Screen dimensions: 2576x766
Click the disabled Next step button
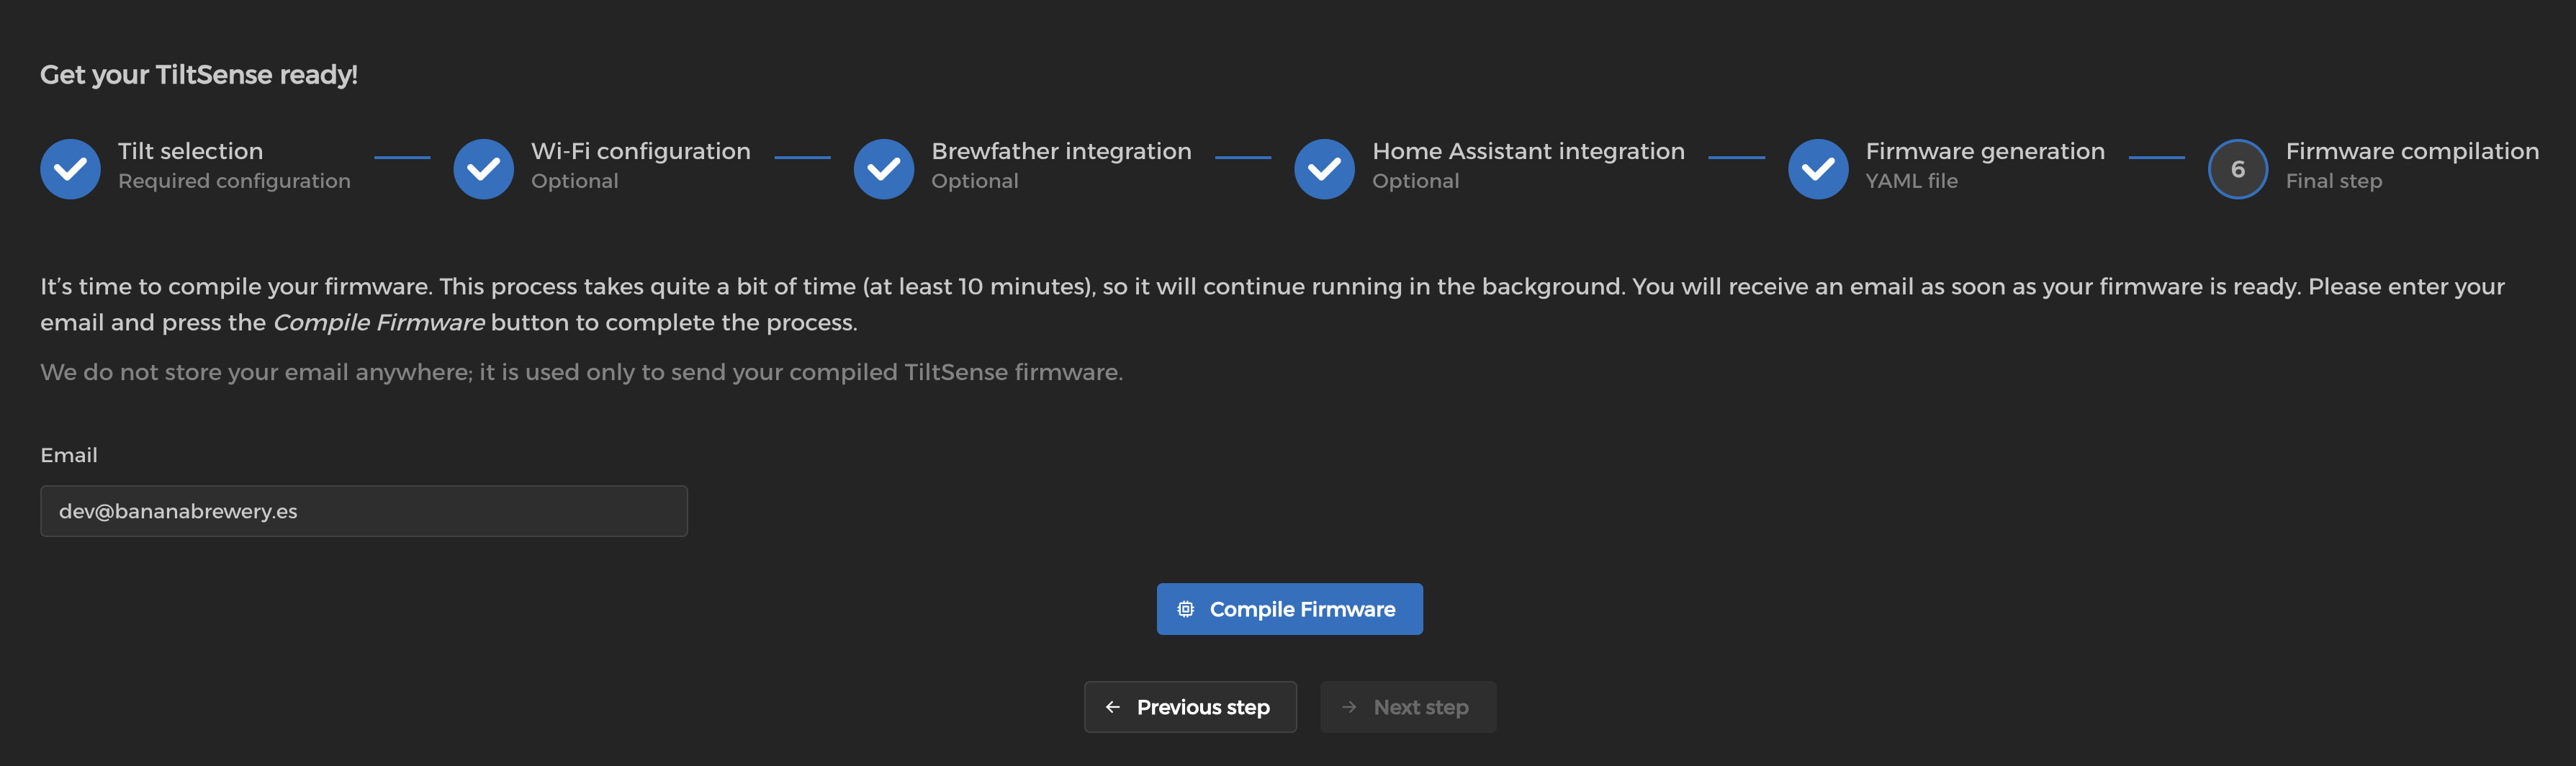coord(1408,707)
